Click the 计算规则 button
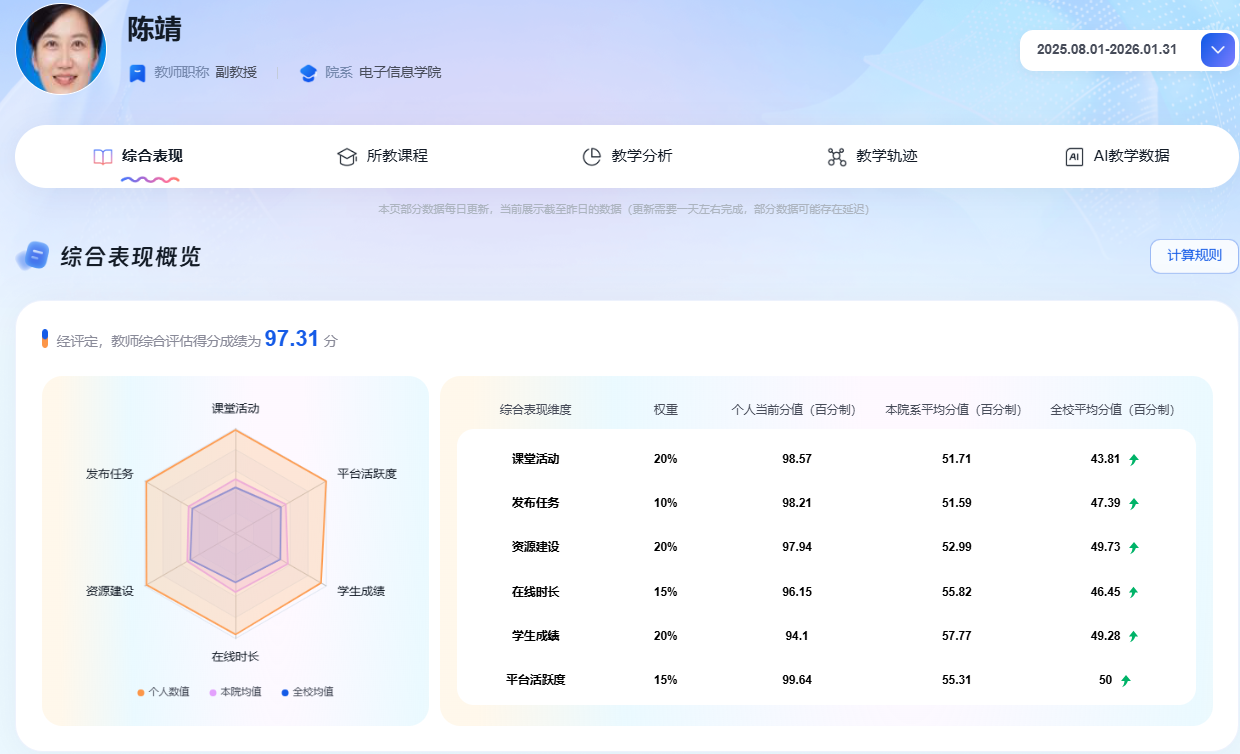 coord(1194,256)
